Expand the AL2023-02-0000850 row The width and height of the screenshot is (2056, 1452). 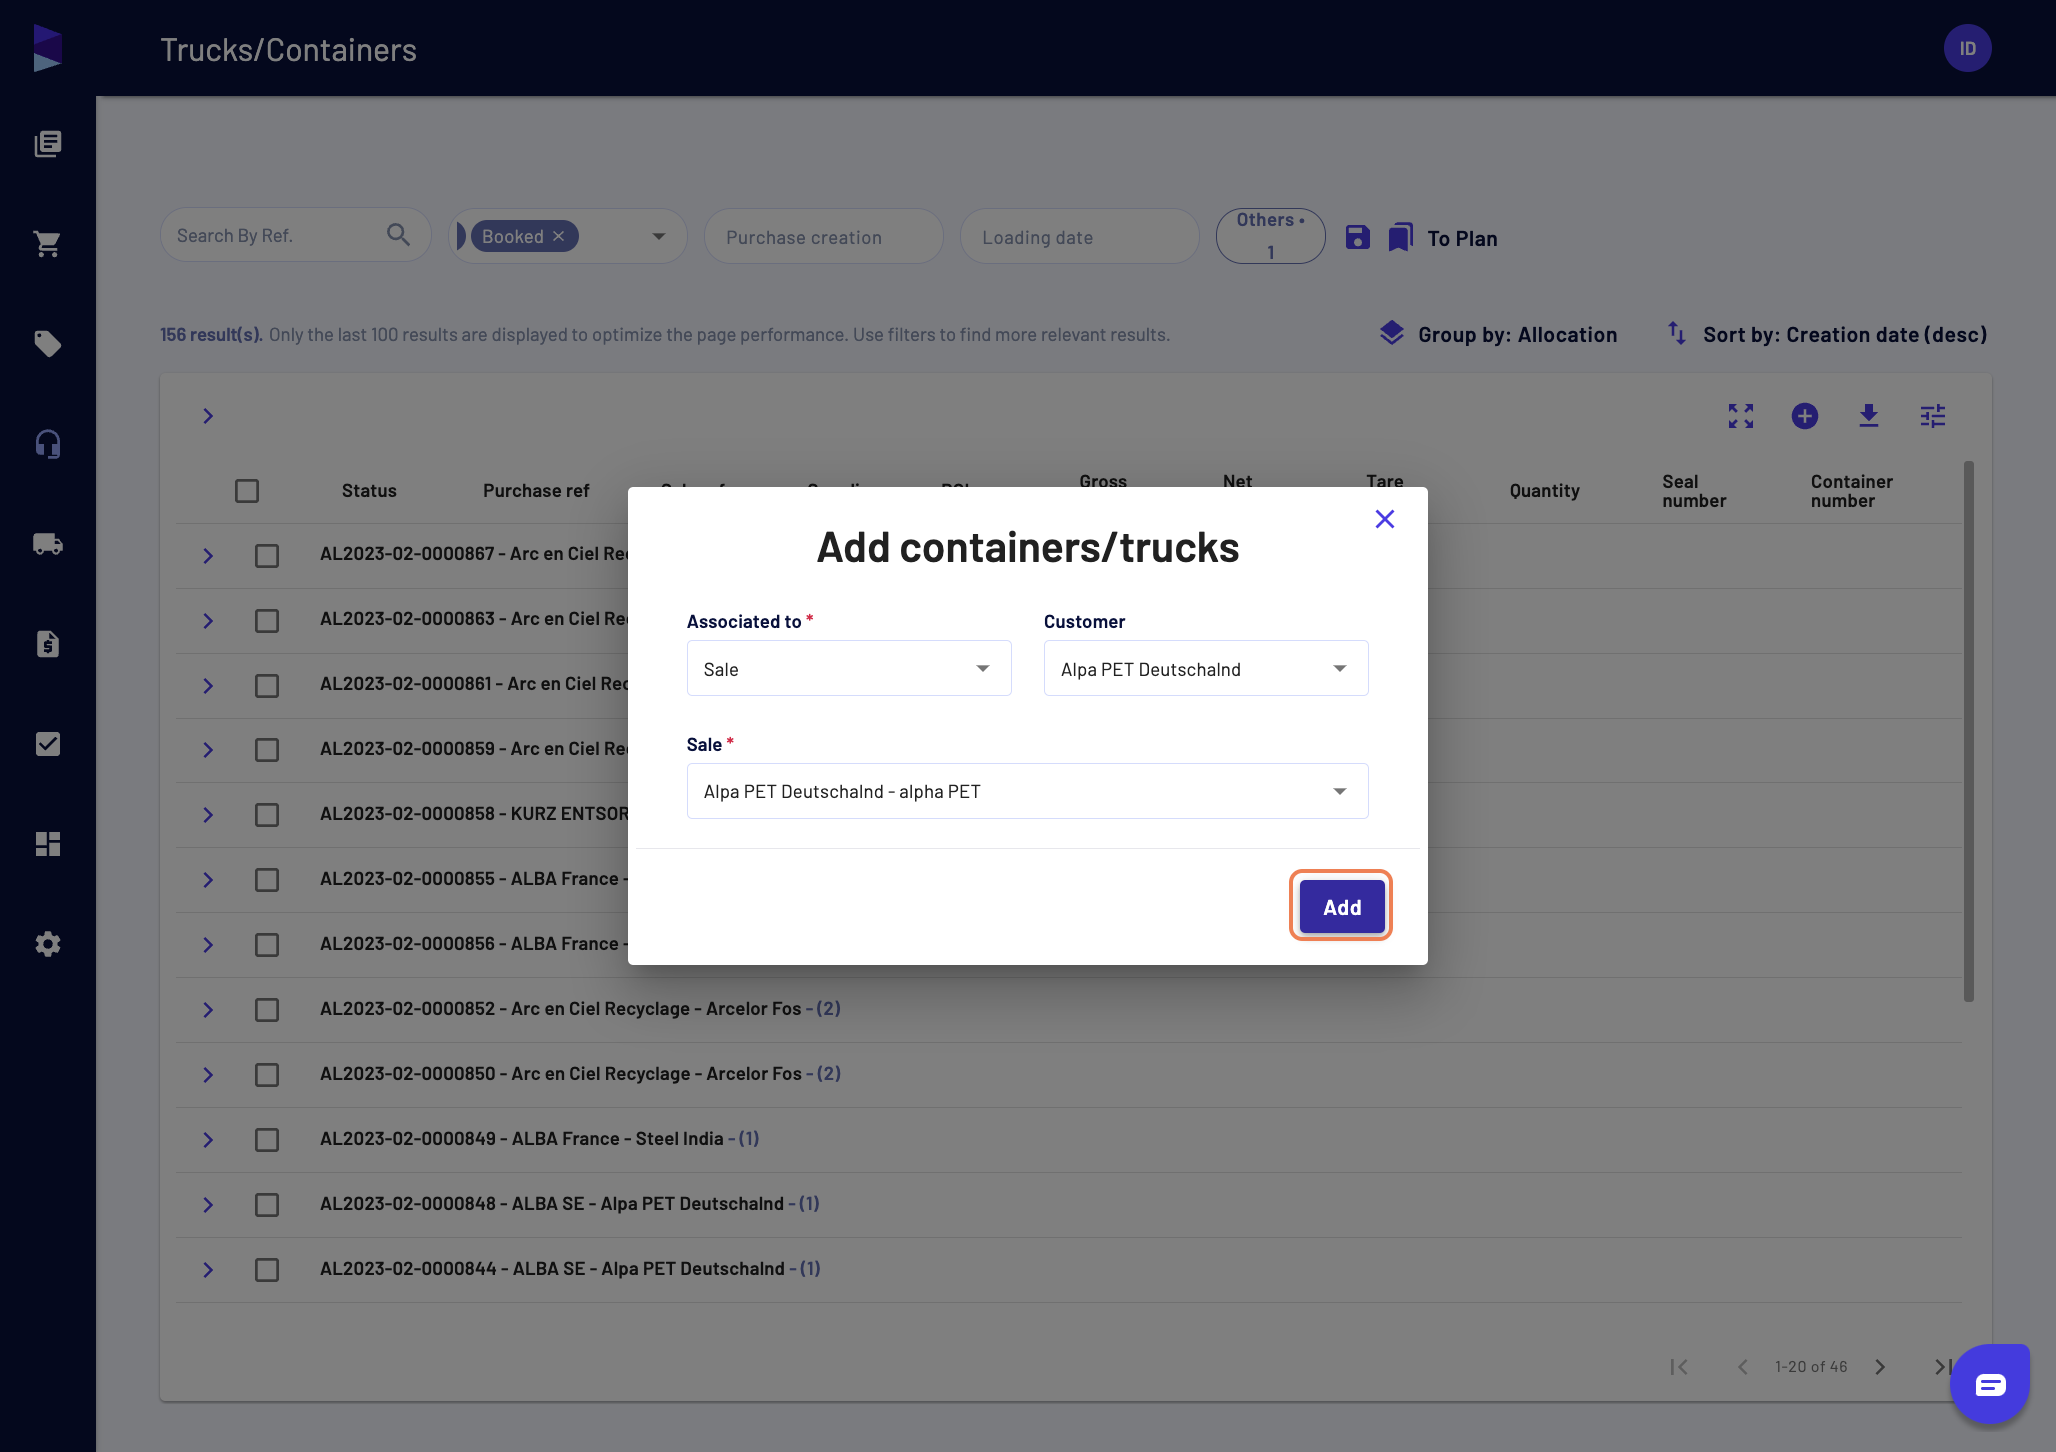tap(208, 1075)
